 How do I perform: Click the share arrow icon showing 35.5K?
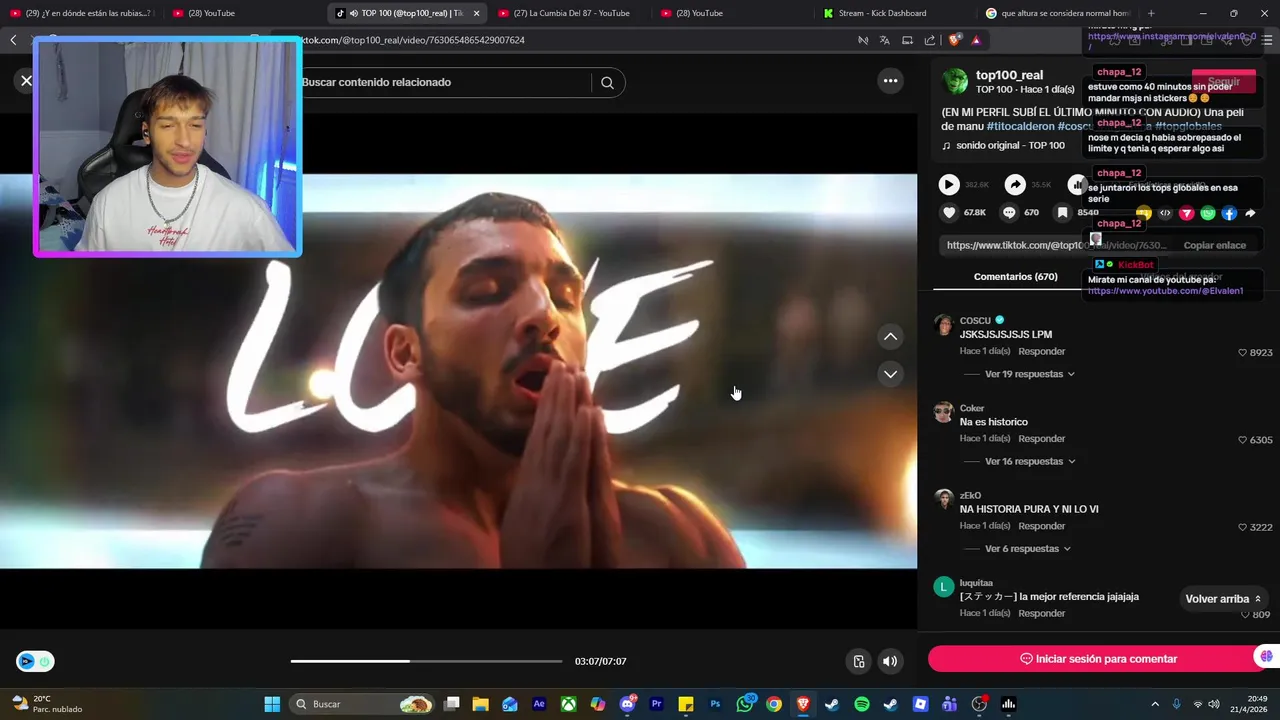tap(1015, 185)
